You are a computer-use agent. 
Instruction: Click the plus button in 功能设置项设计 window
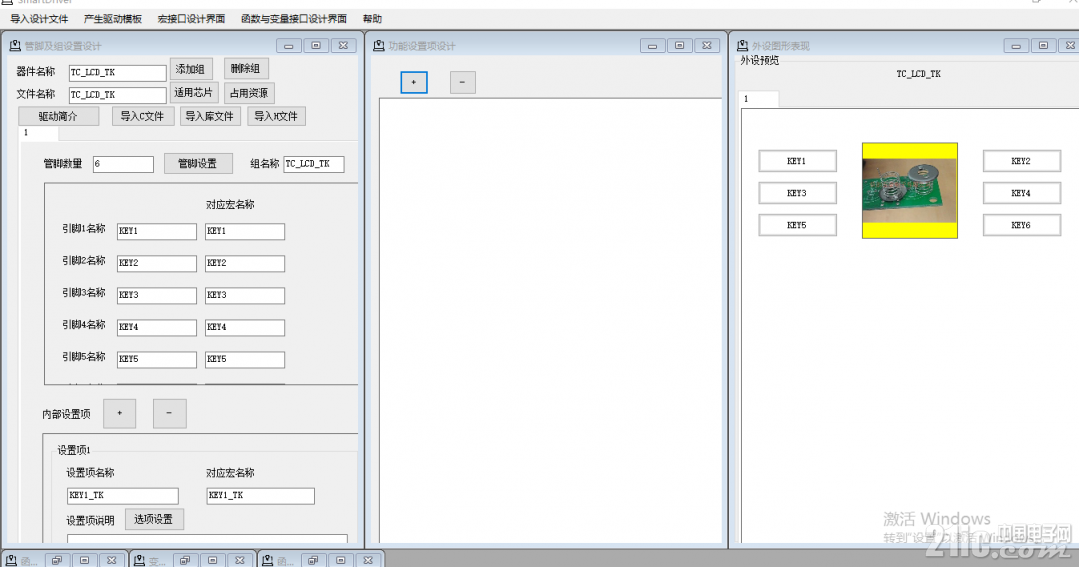(414, 83)
